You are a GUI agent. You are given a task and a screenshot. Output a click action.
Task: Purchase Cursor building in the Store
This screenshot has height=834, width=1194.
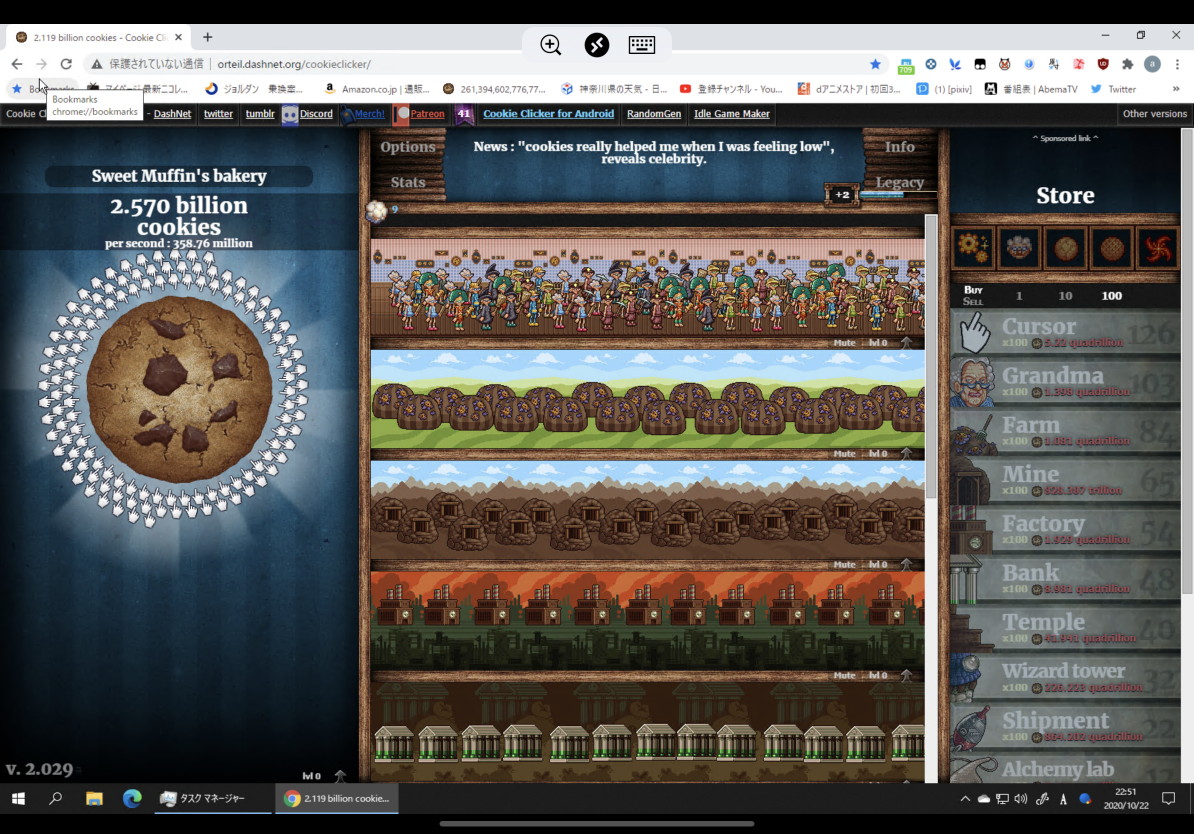[x=1065, y=333]
